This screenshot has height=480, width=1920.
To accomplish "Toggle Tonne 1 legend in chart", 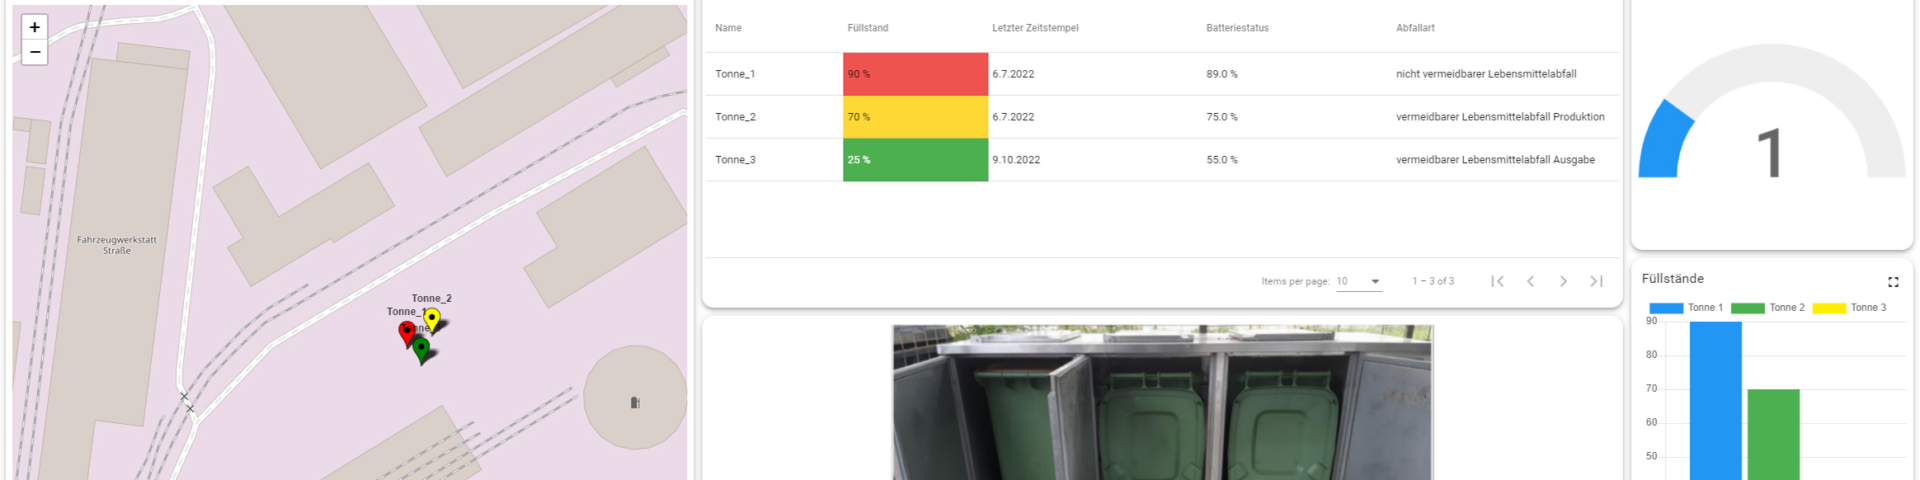I will 1686,308.
